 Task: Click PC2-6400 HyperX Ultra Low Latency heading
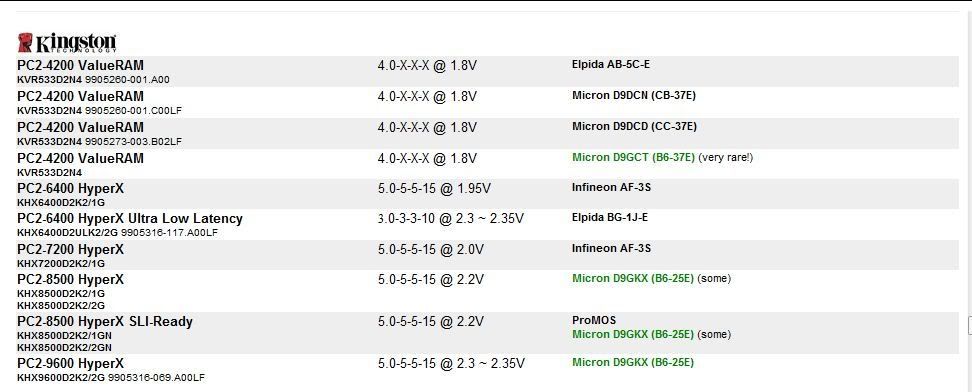tap(130, 219)
